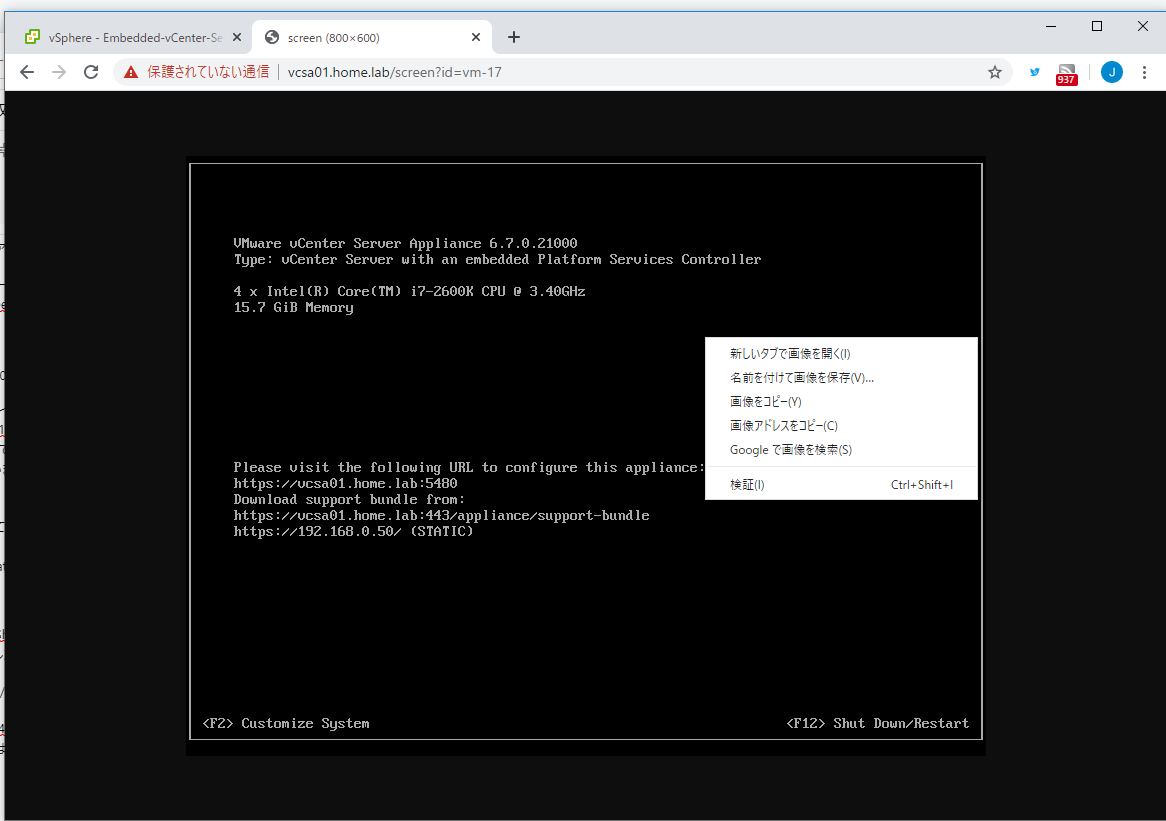Open Chrome's three-dot menu
Image resolution: width=1166 pixels, height=821 pixels.
click(x=1144, y=72)
